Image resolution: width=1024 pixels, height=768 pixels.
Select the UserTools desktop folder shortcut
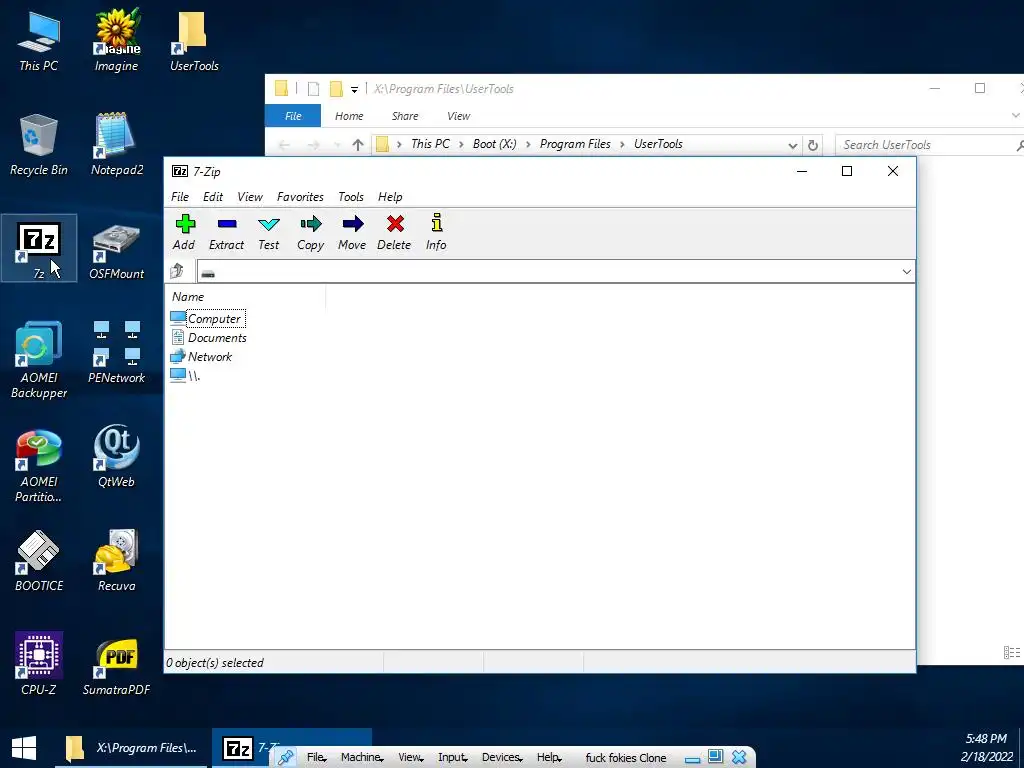point(194,40)
